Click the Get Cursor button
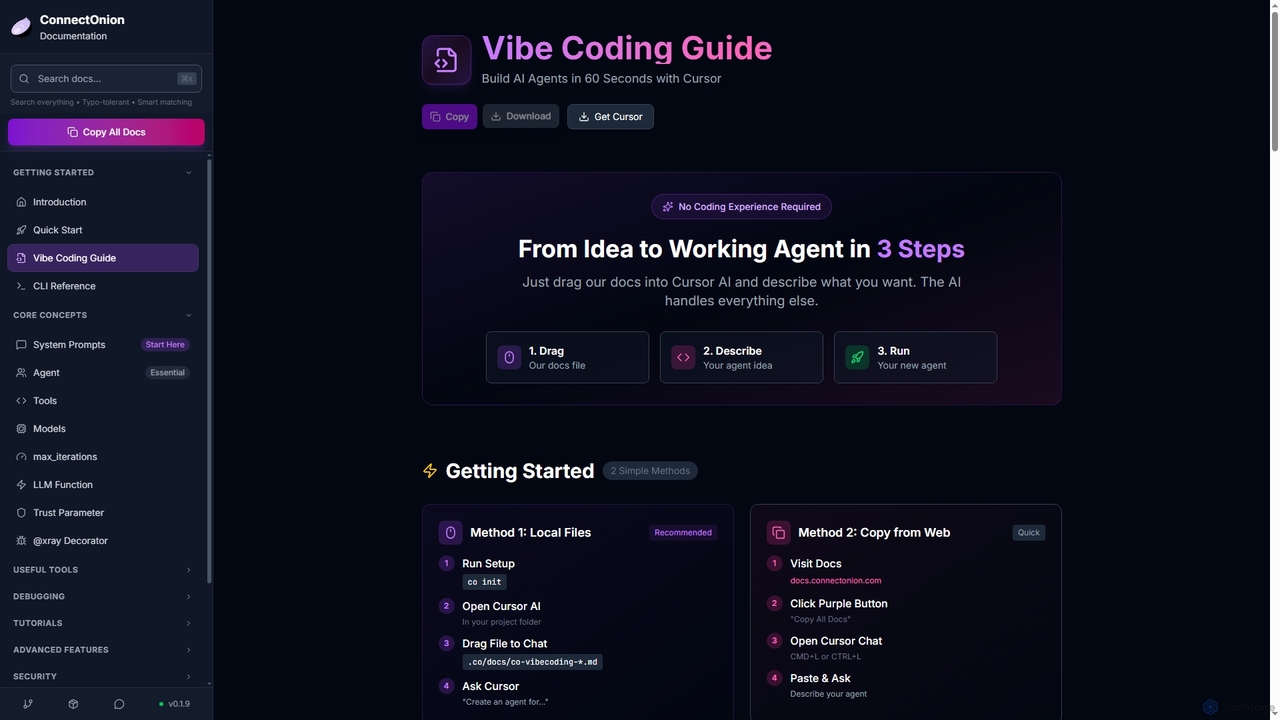 tap(610, 117)
